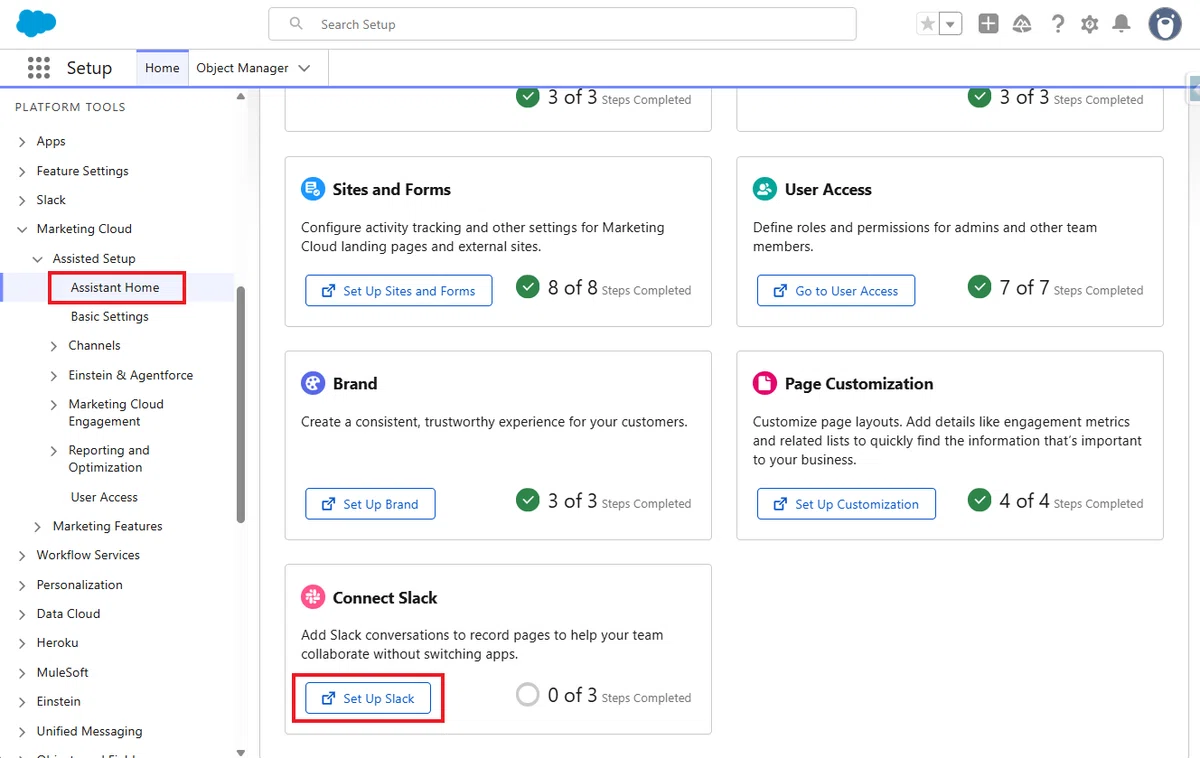
Task: Click the User Access card icon
Action: pos(765,189)
